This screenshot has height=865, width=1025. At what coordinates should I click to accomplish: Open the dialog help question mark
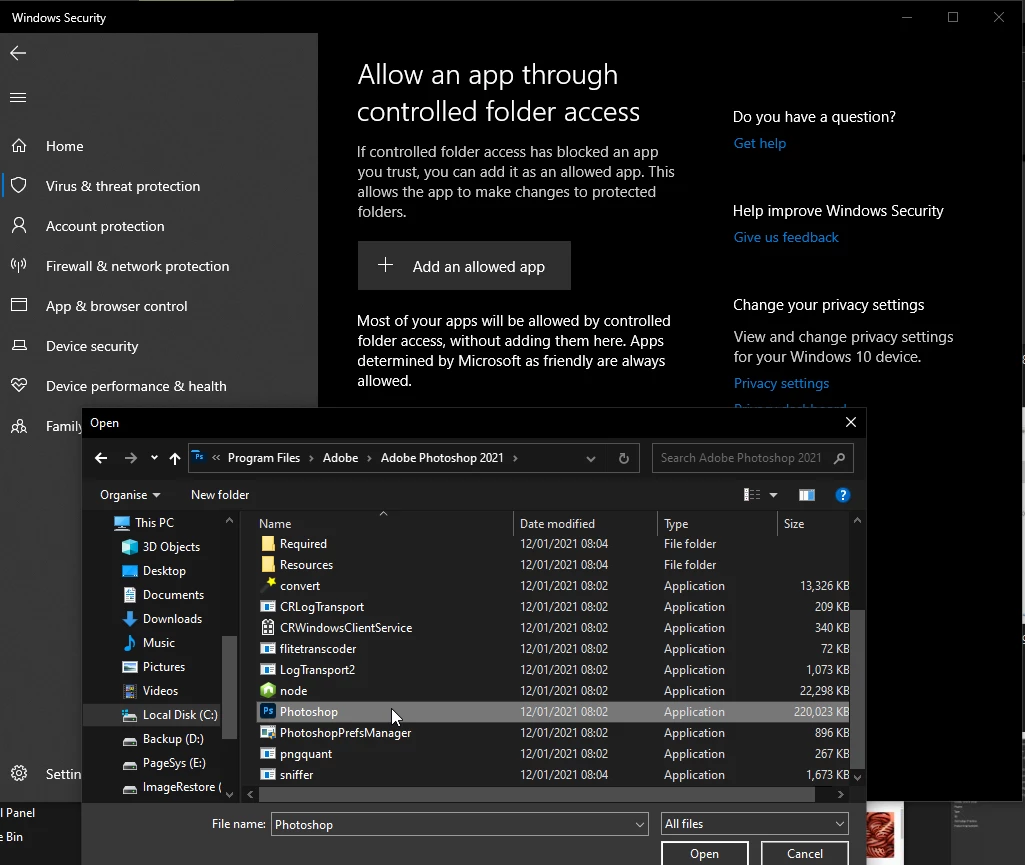pyautogui.click(x=843, y=495)
